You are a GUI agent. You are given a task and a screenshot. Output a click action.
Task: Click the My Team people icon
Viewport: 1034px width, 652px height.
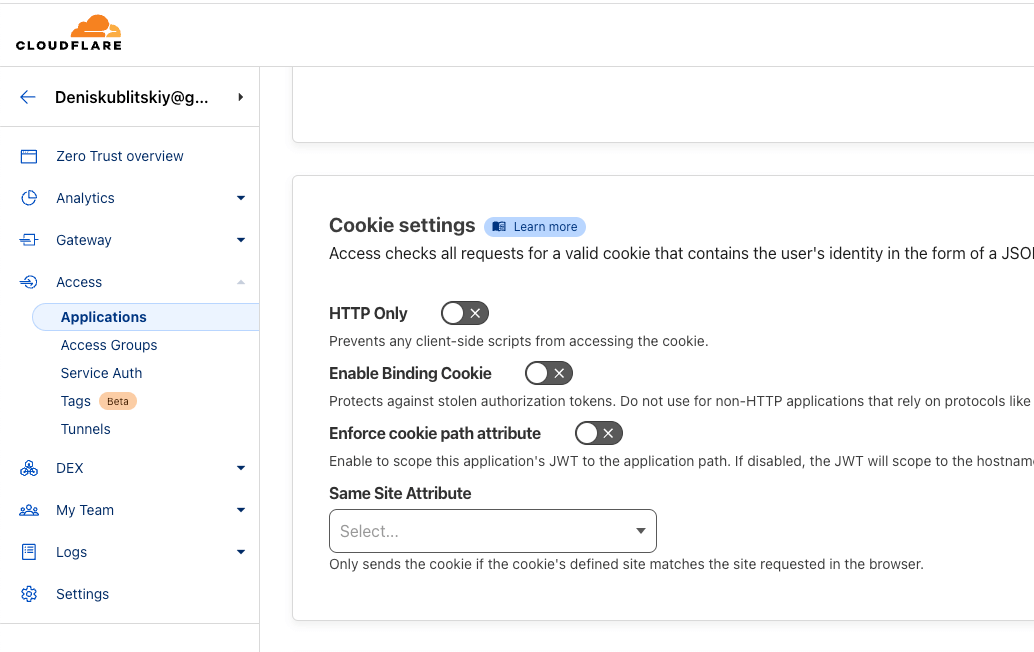29,510
